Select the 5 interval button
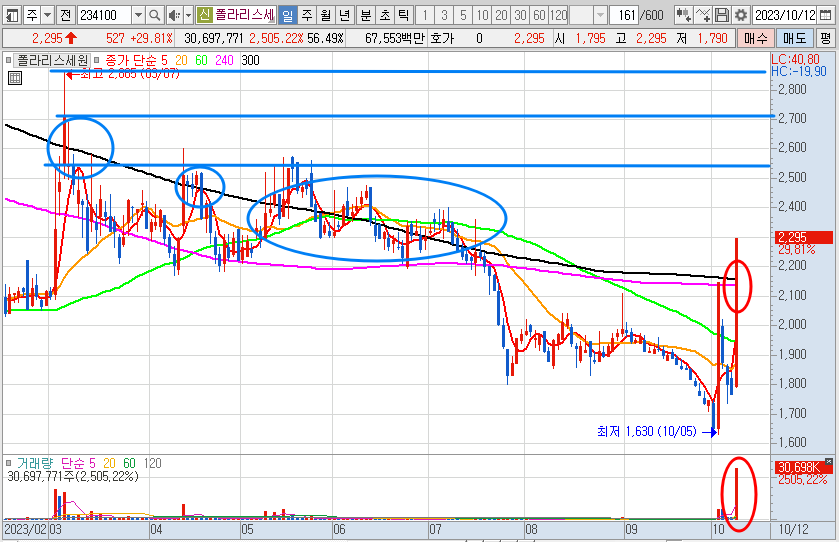 pyautogui.click(x=463, y=15)
